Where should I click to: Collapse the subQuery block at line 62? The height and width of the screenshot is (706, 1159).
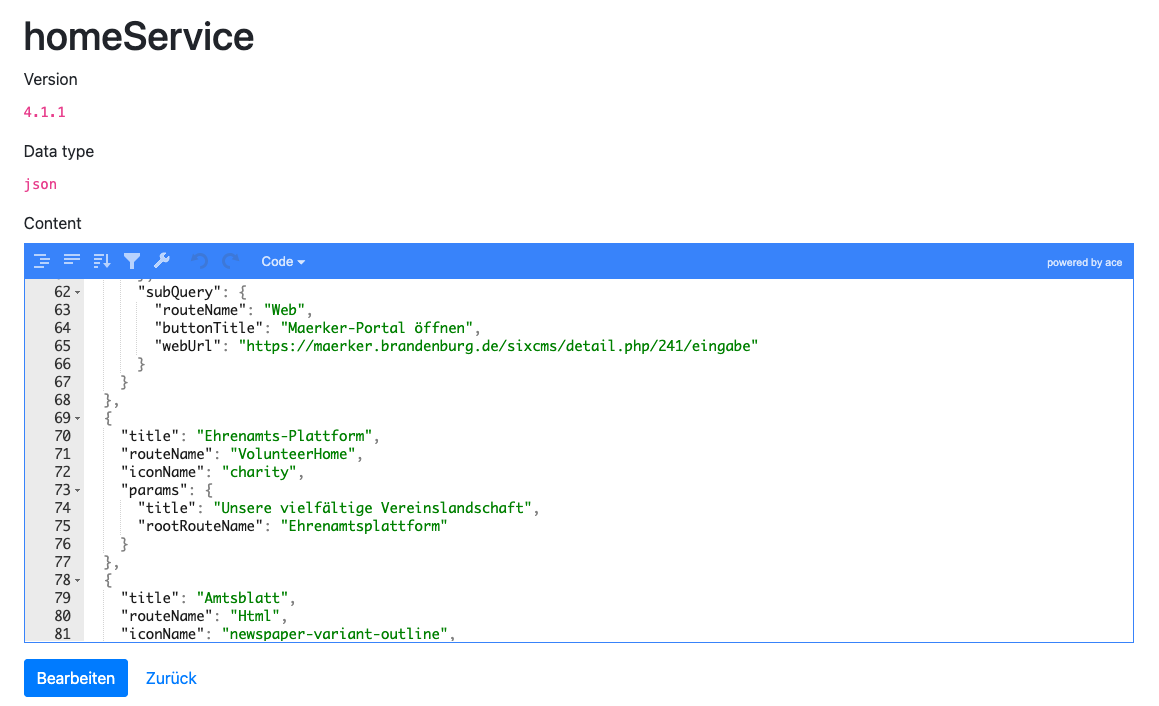[x=78, y=292]
